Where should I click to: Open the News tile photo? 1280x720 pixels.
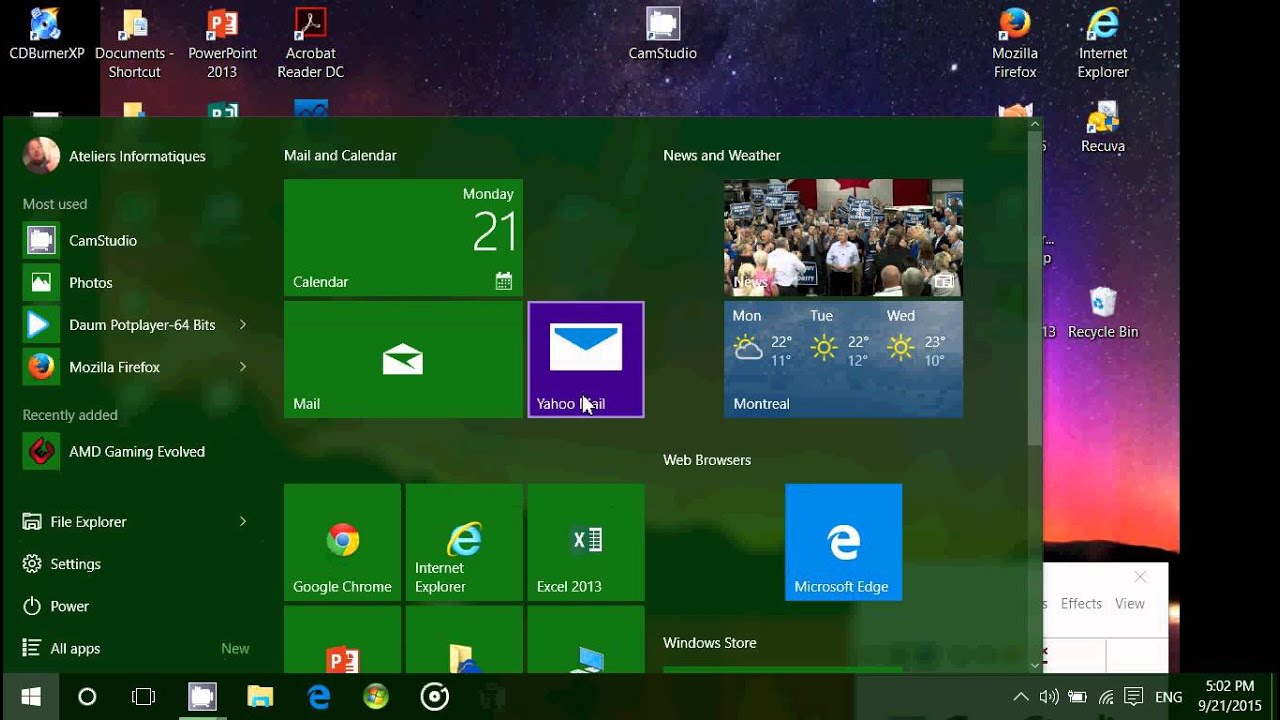[843, 237]
